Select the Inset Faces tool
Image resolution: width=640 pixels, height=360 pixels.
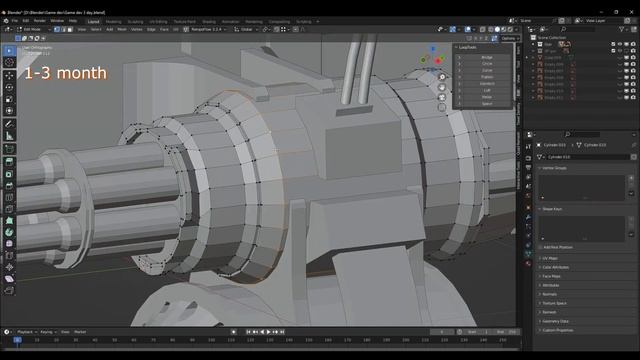tap(9, 174)
